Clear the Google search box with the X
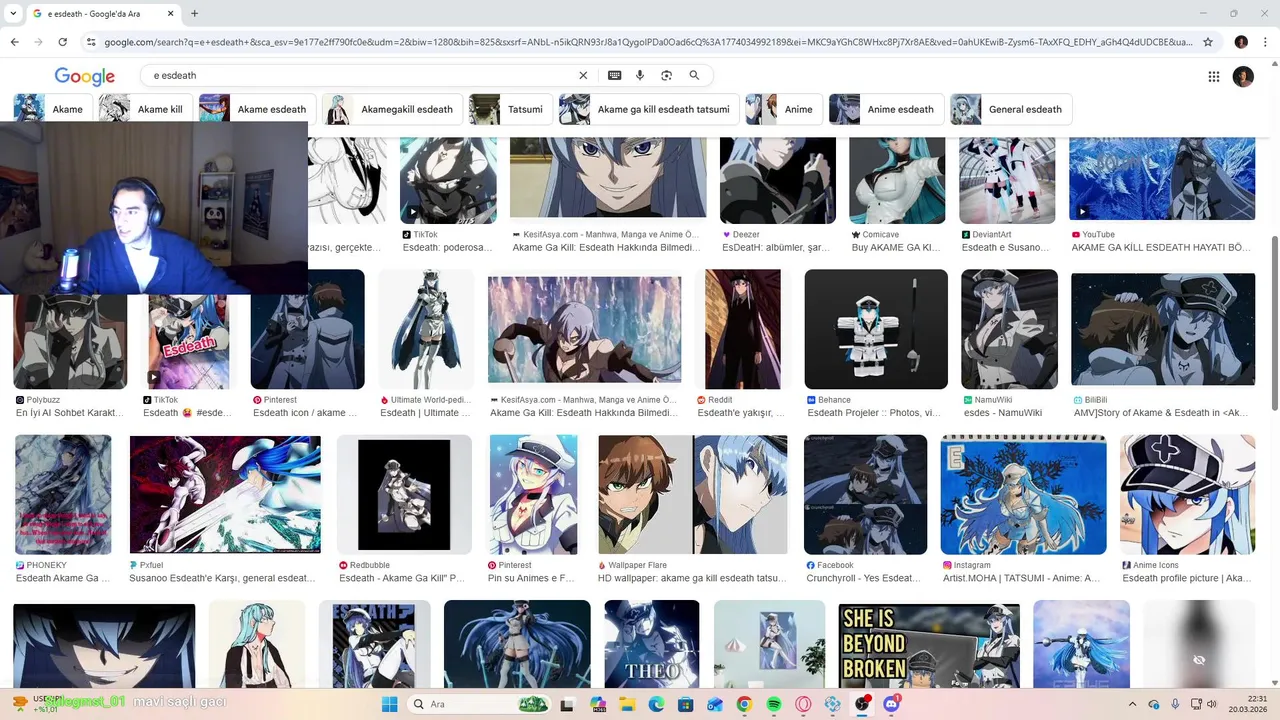1280x720 pixels. tap(583, 75)
